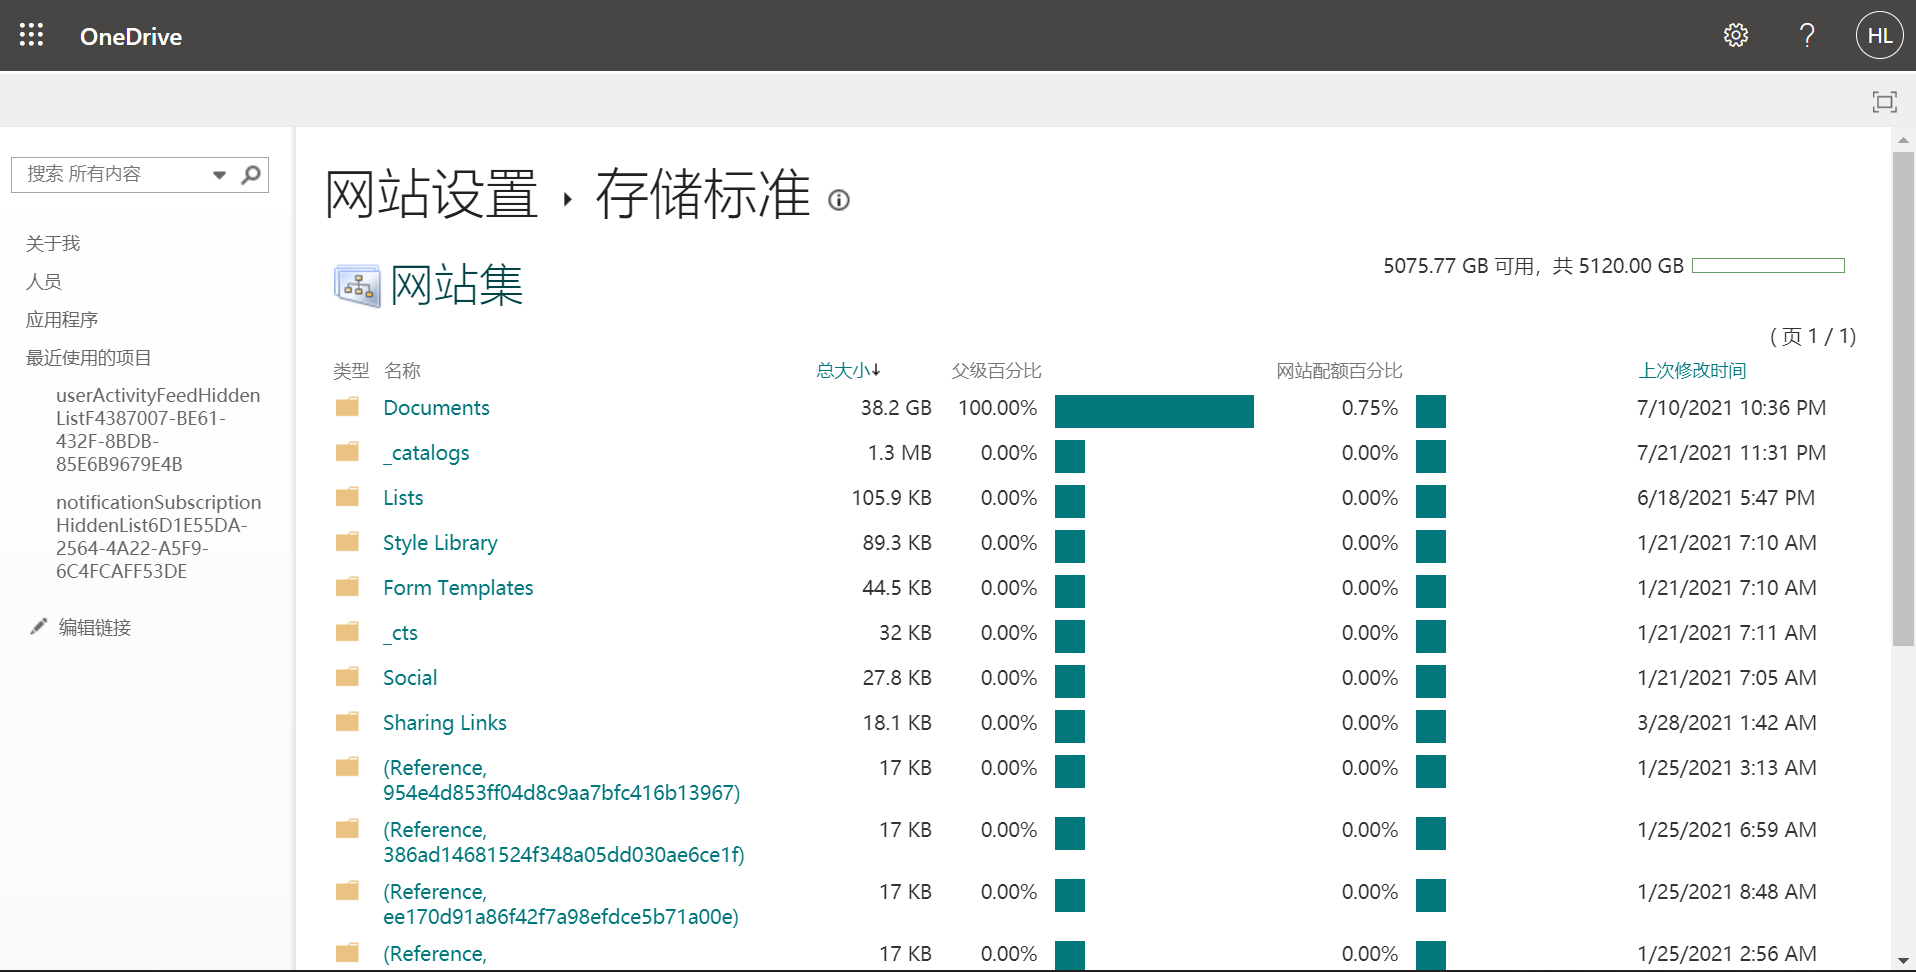
Task: Click the info icon beside 存储标准
Action: [x=839, y=200]
